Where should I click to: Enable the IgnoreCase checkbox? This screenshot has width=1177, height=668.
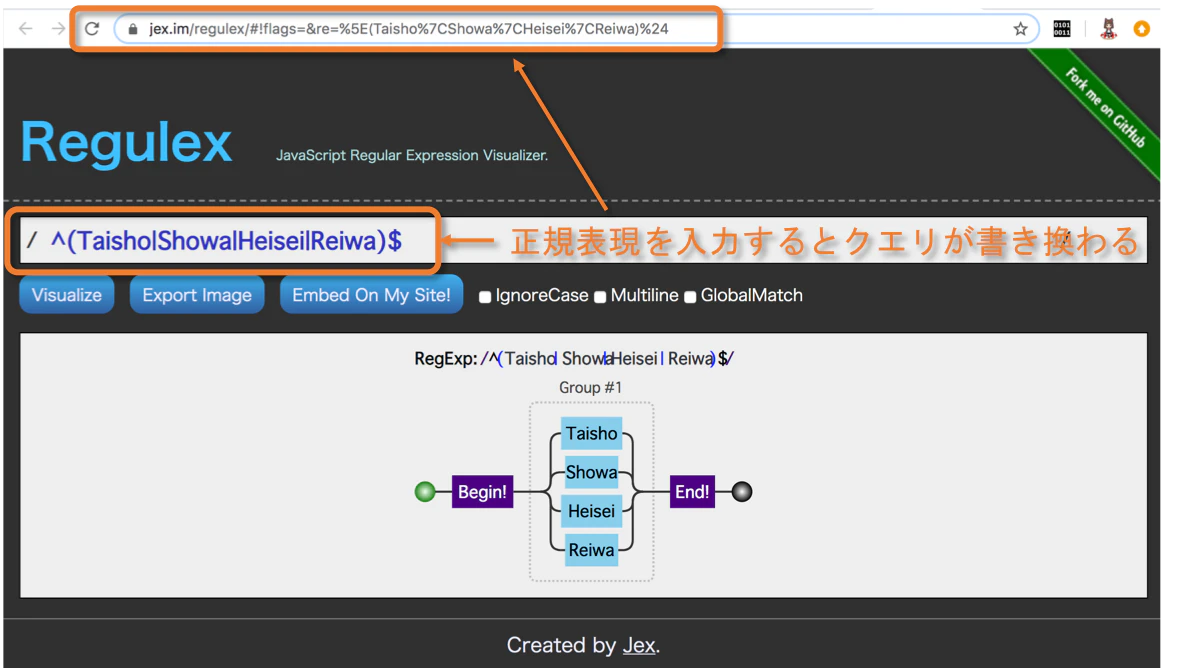[485, 296]
